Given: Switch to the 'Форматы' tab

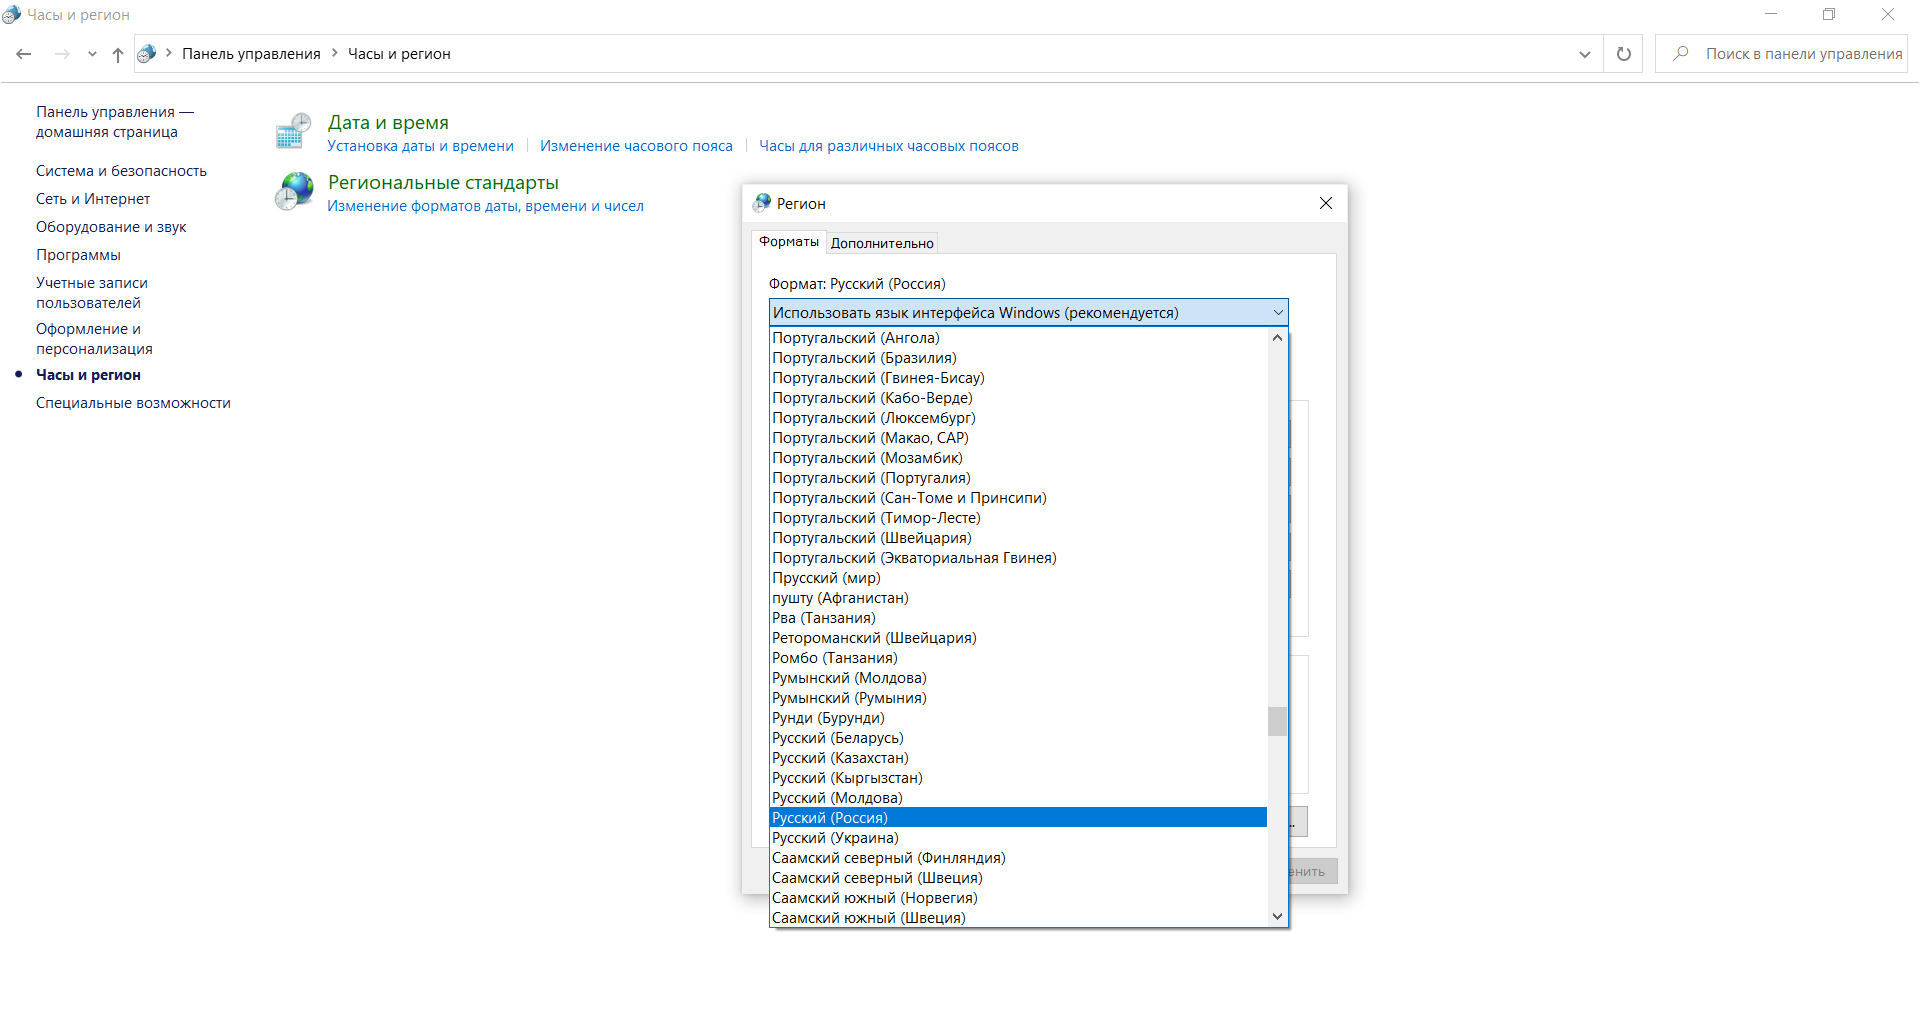Looking at the screenshot, I should pyautogui.click(x=788, y=242).
